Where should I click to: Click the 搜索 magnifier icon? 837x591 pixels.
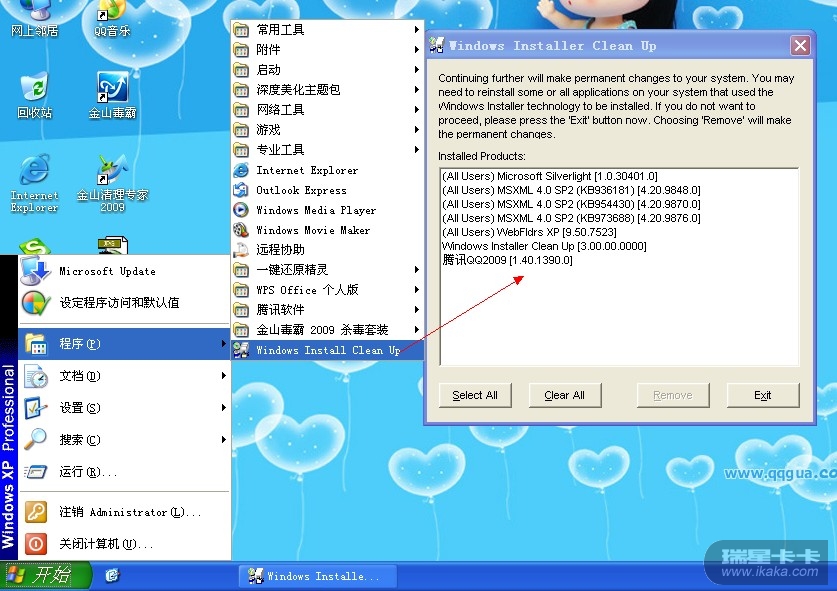36,439
